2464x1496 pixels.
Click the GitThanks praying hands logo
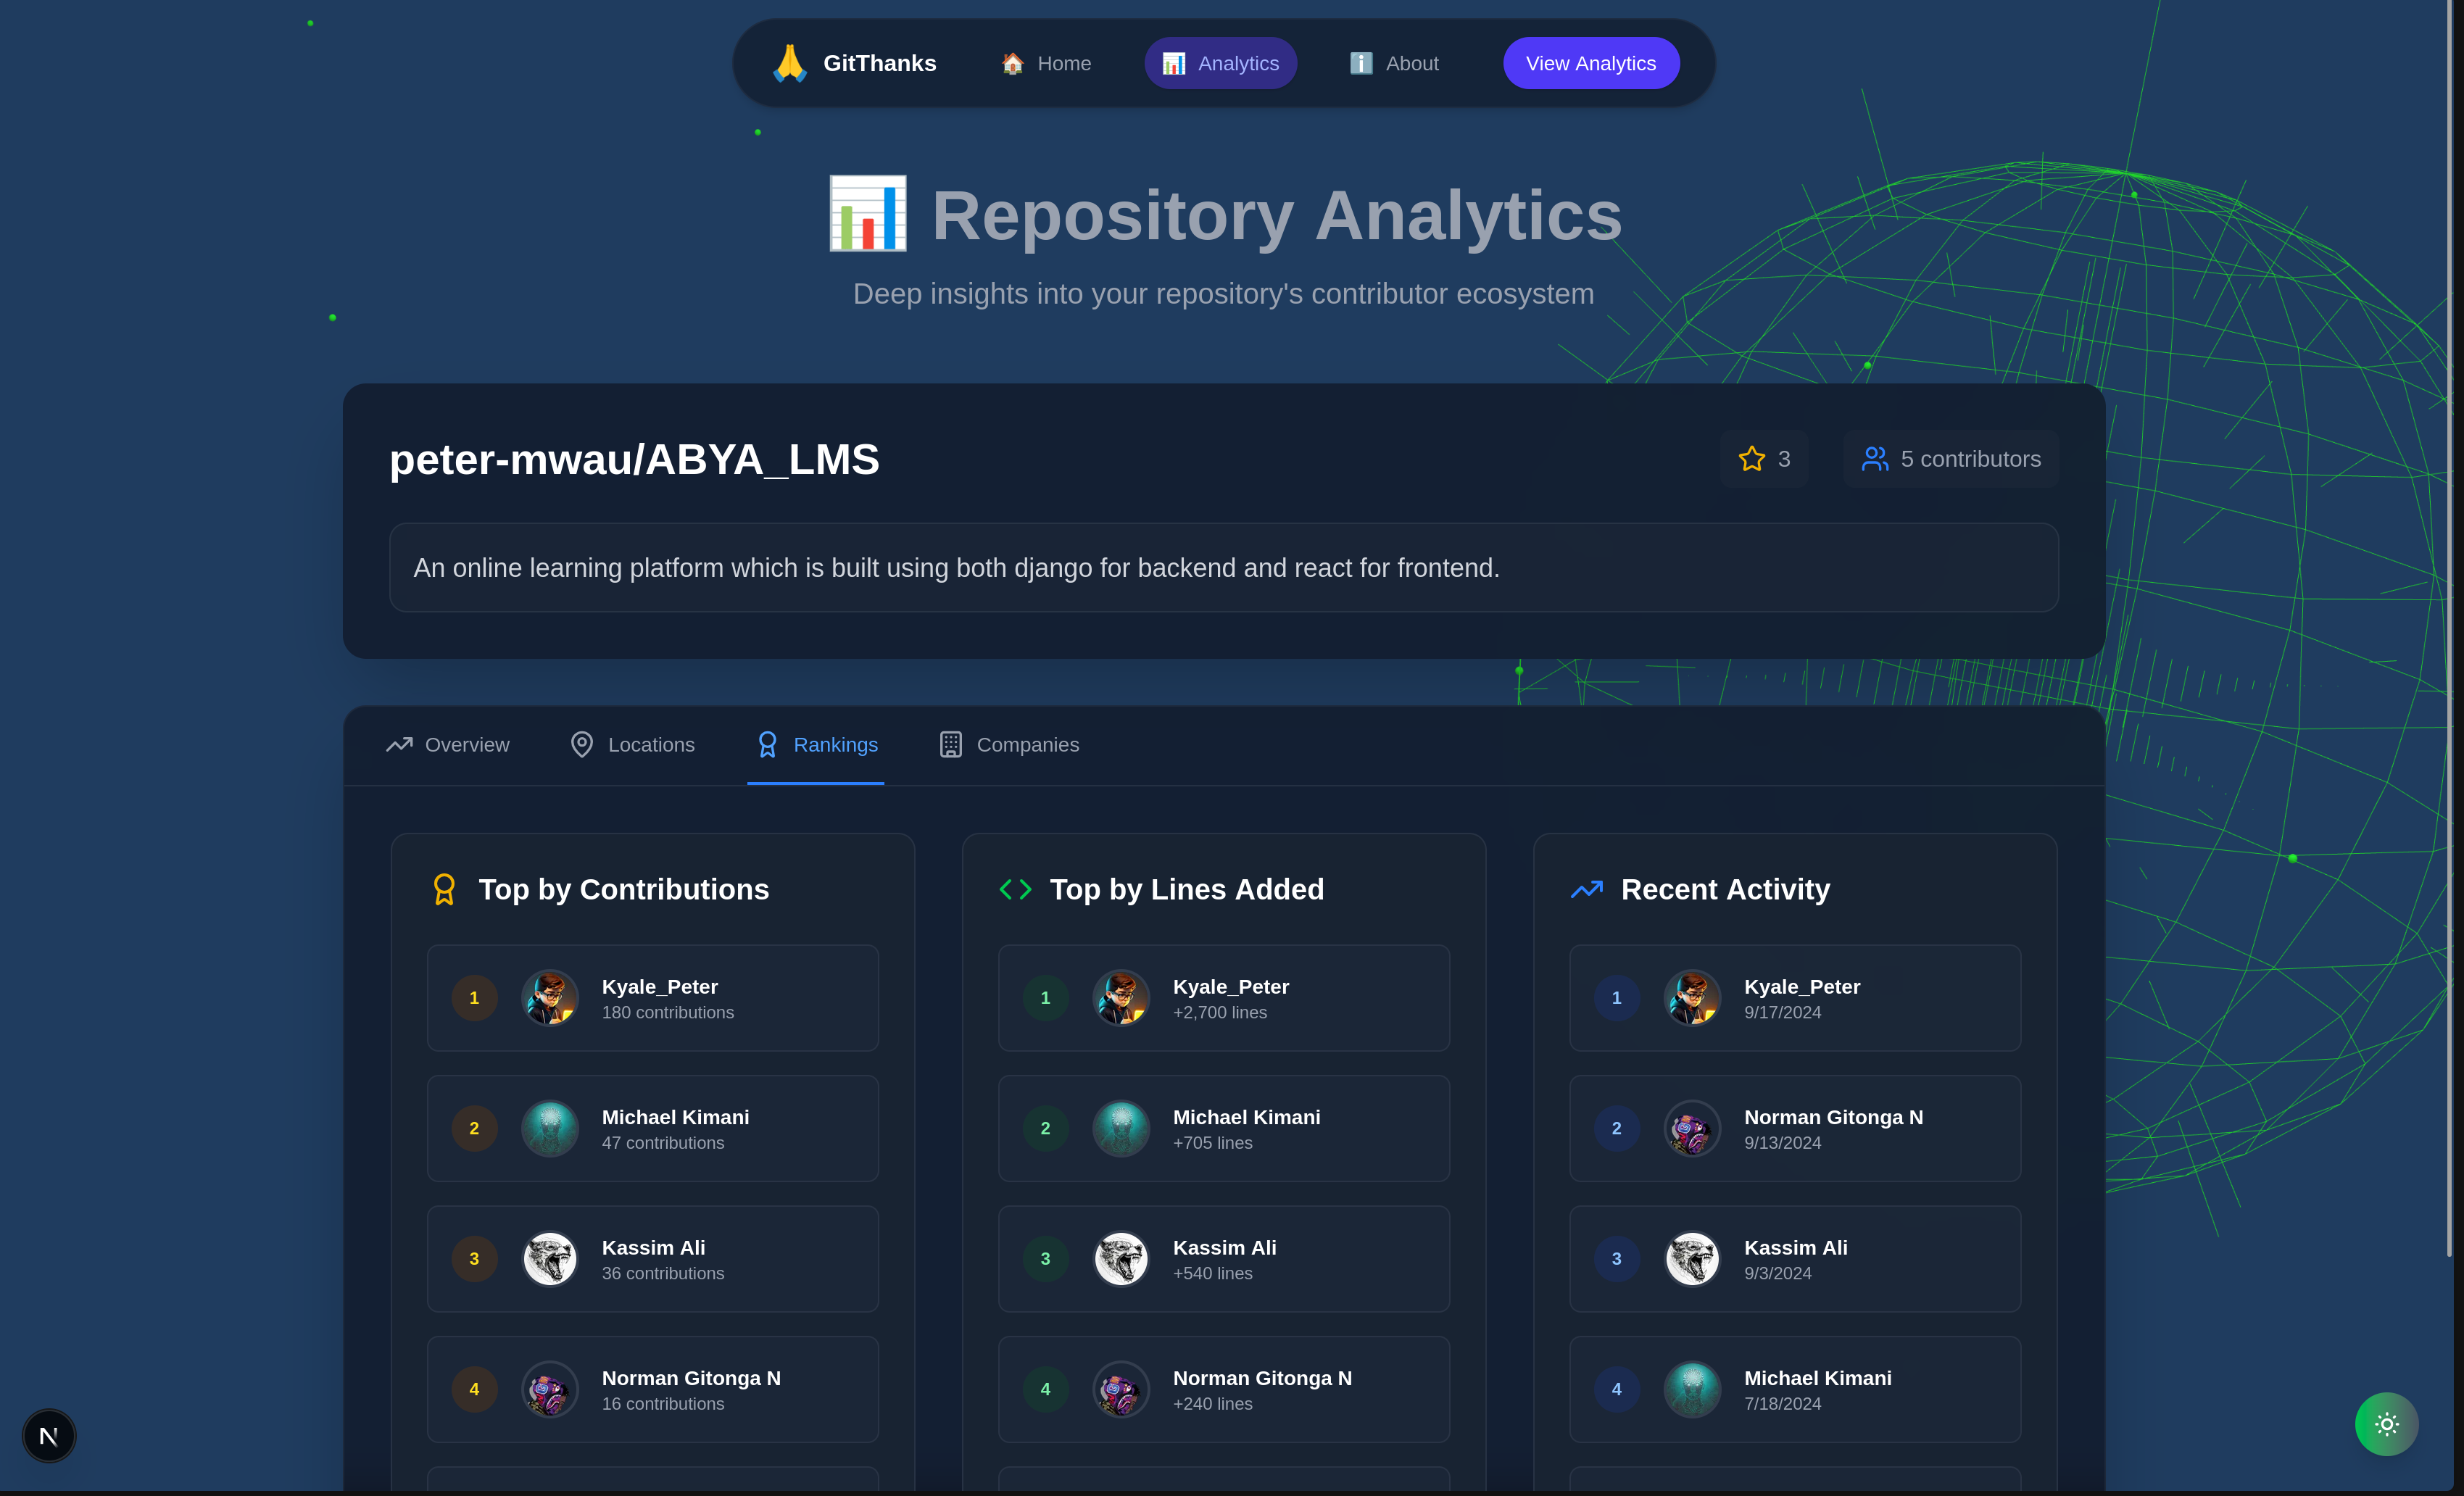click(x=789, y=63)
